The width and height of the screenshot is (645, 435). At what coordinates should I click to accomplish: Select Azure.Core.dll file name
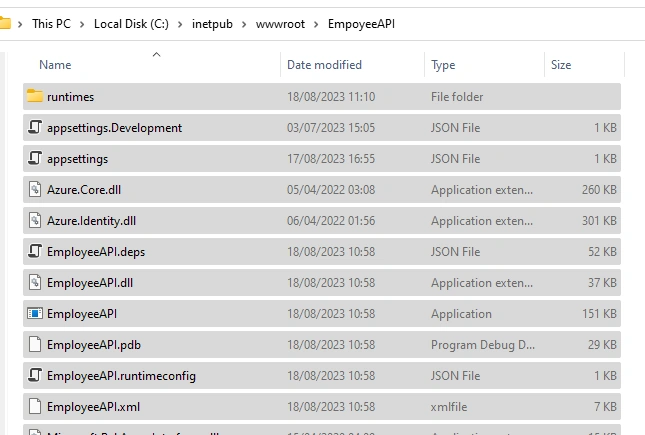84,190
